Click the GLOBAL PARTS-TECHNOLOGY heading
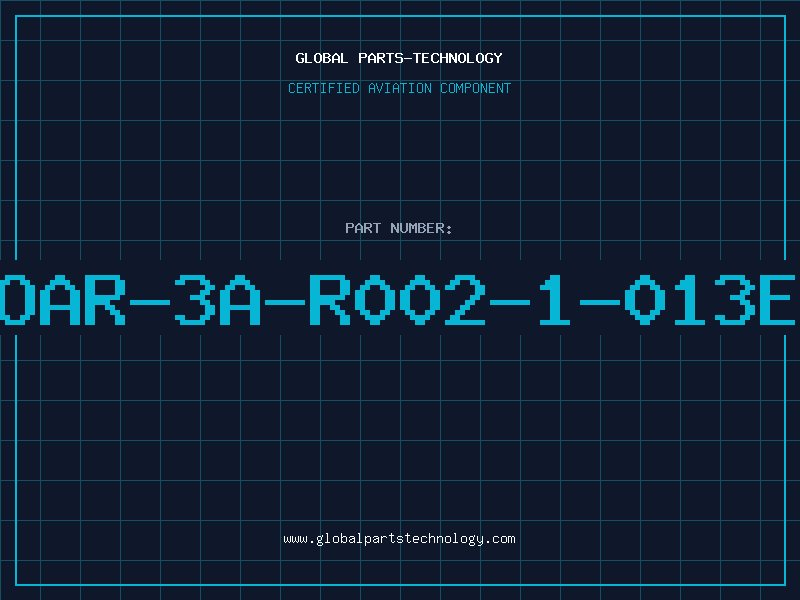 [x=399, y=58]
